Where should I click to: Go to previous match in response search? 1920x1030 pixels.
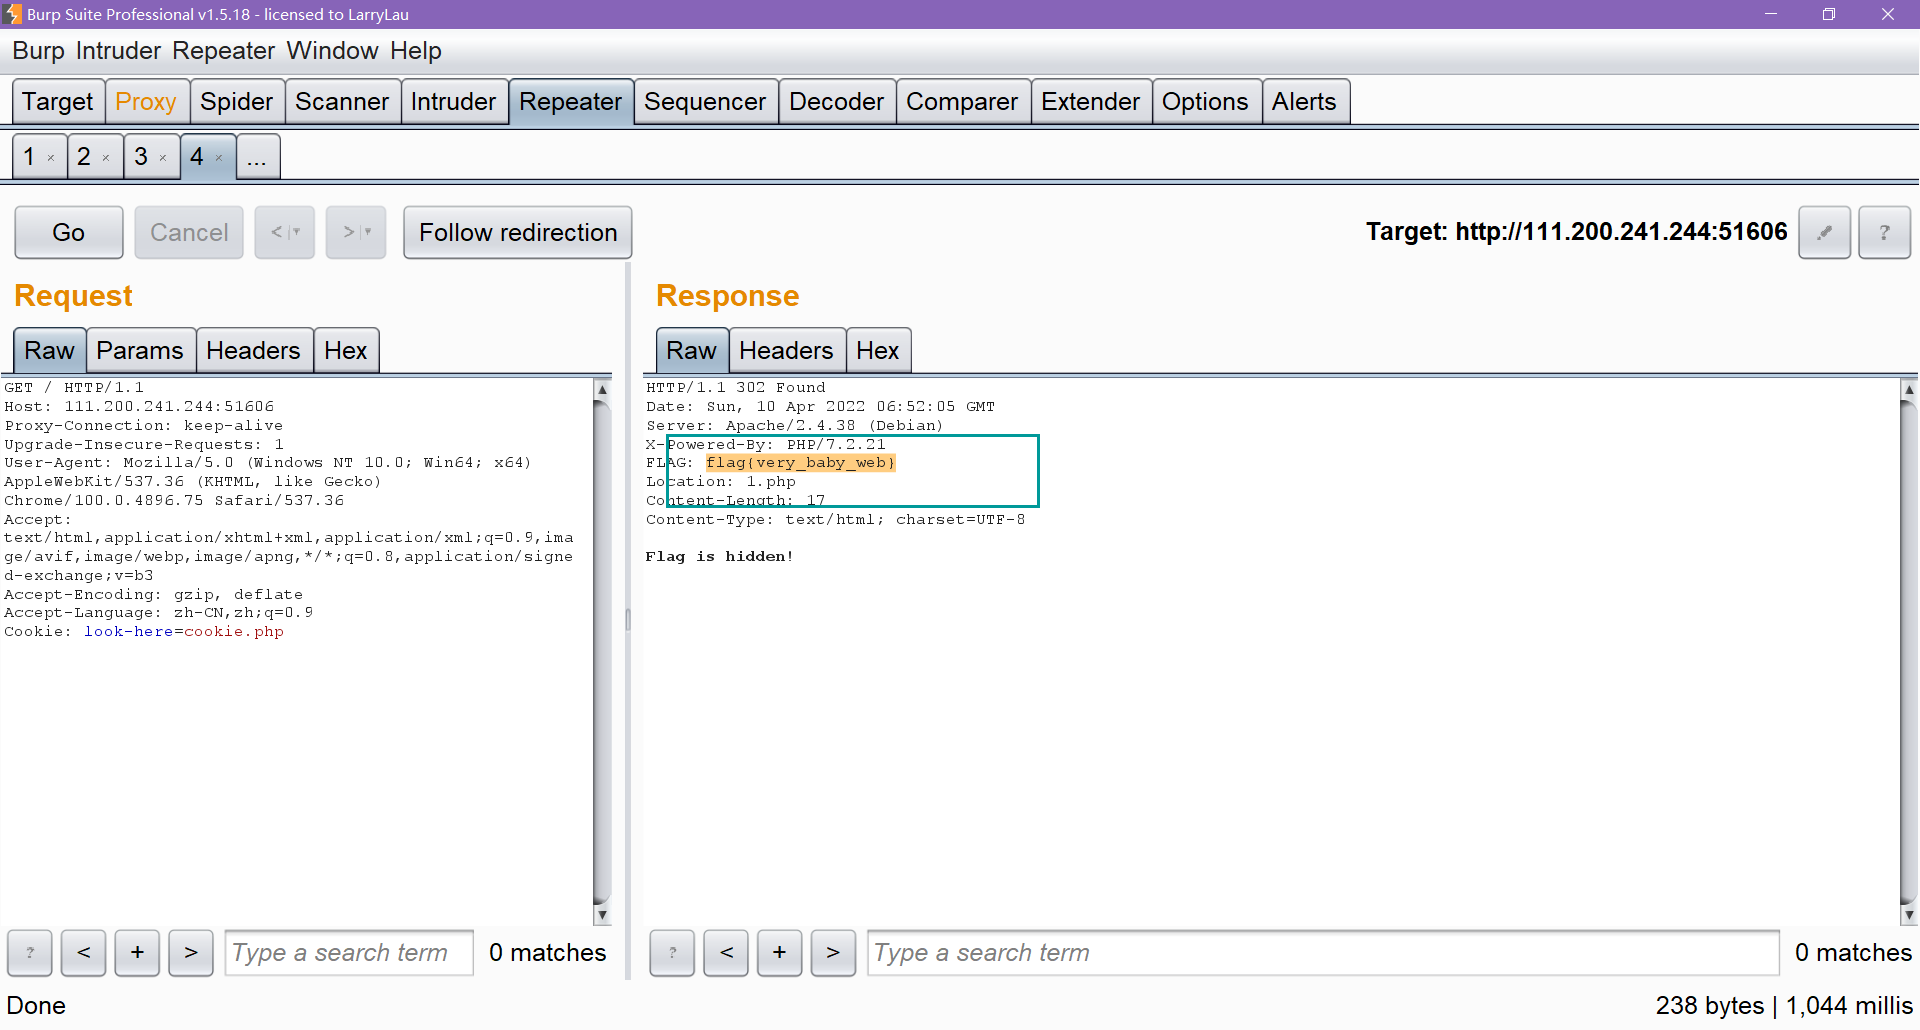click(726, 953)
